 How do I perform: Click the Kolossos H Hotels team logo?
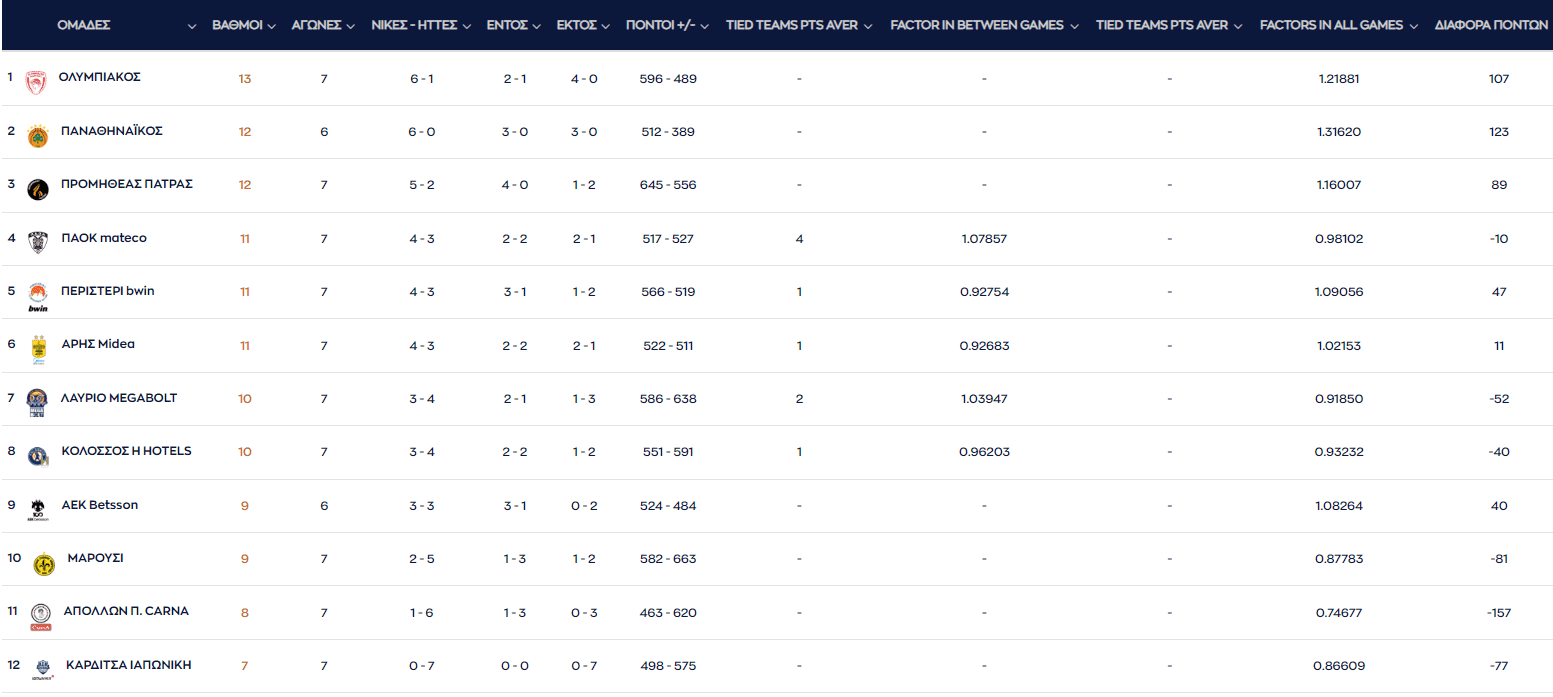(38, 456)
